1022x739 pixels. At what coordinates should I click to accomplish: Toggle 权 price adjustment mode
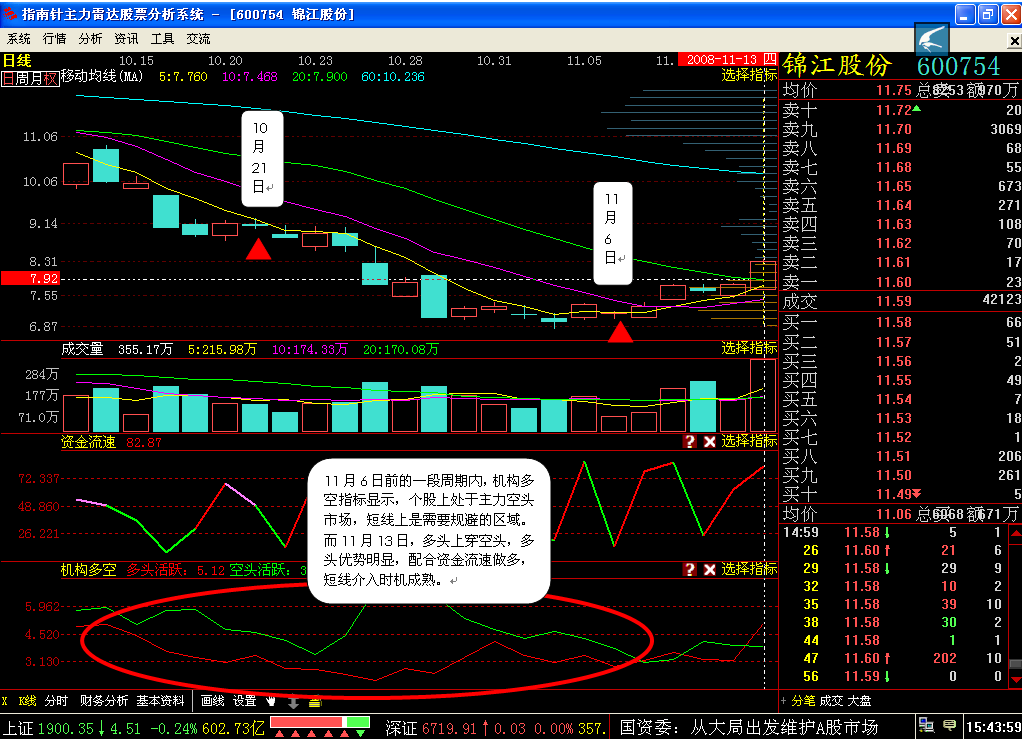coord(50,78)
